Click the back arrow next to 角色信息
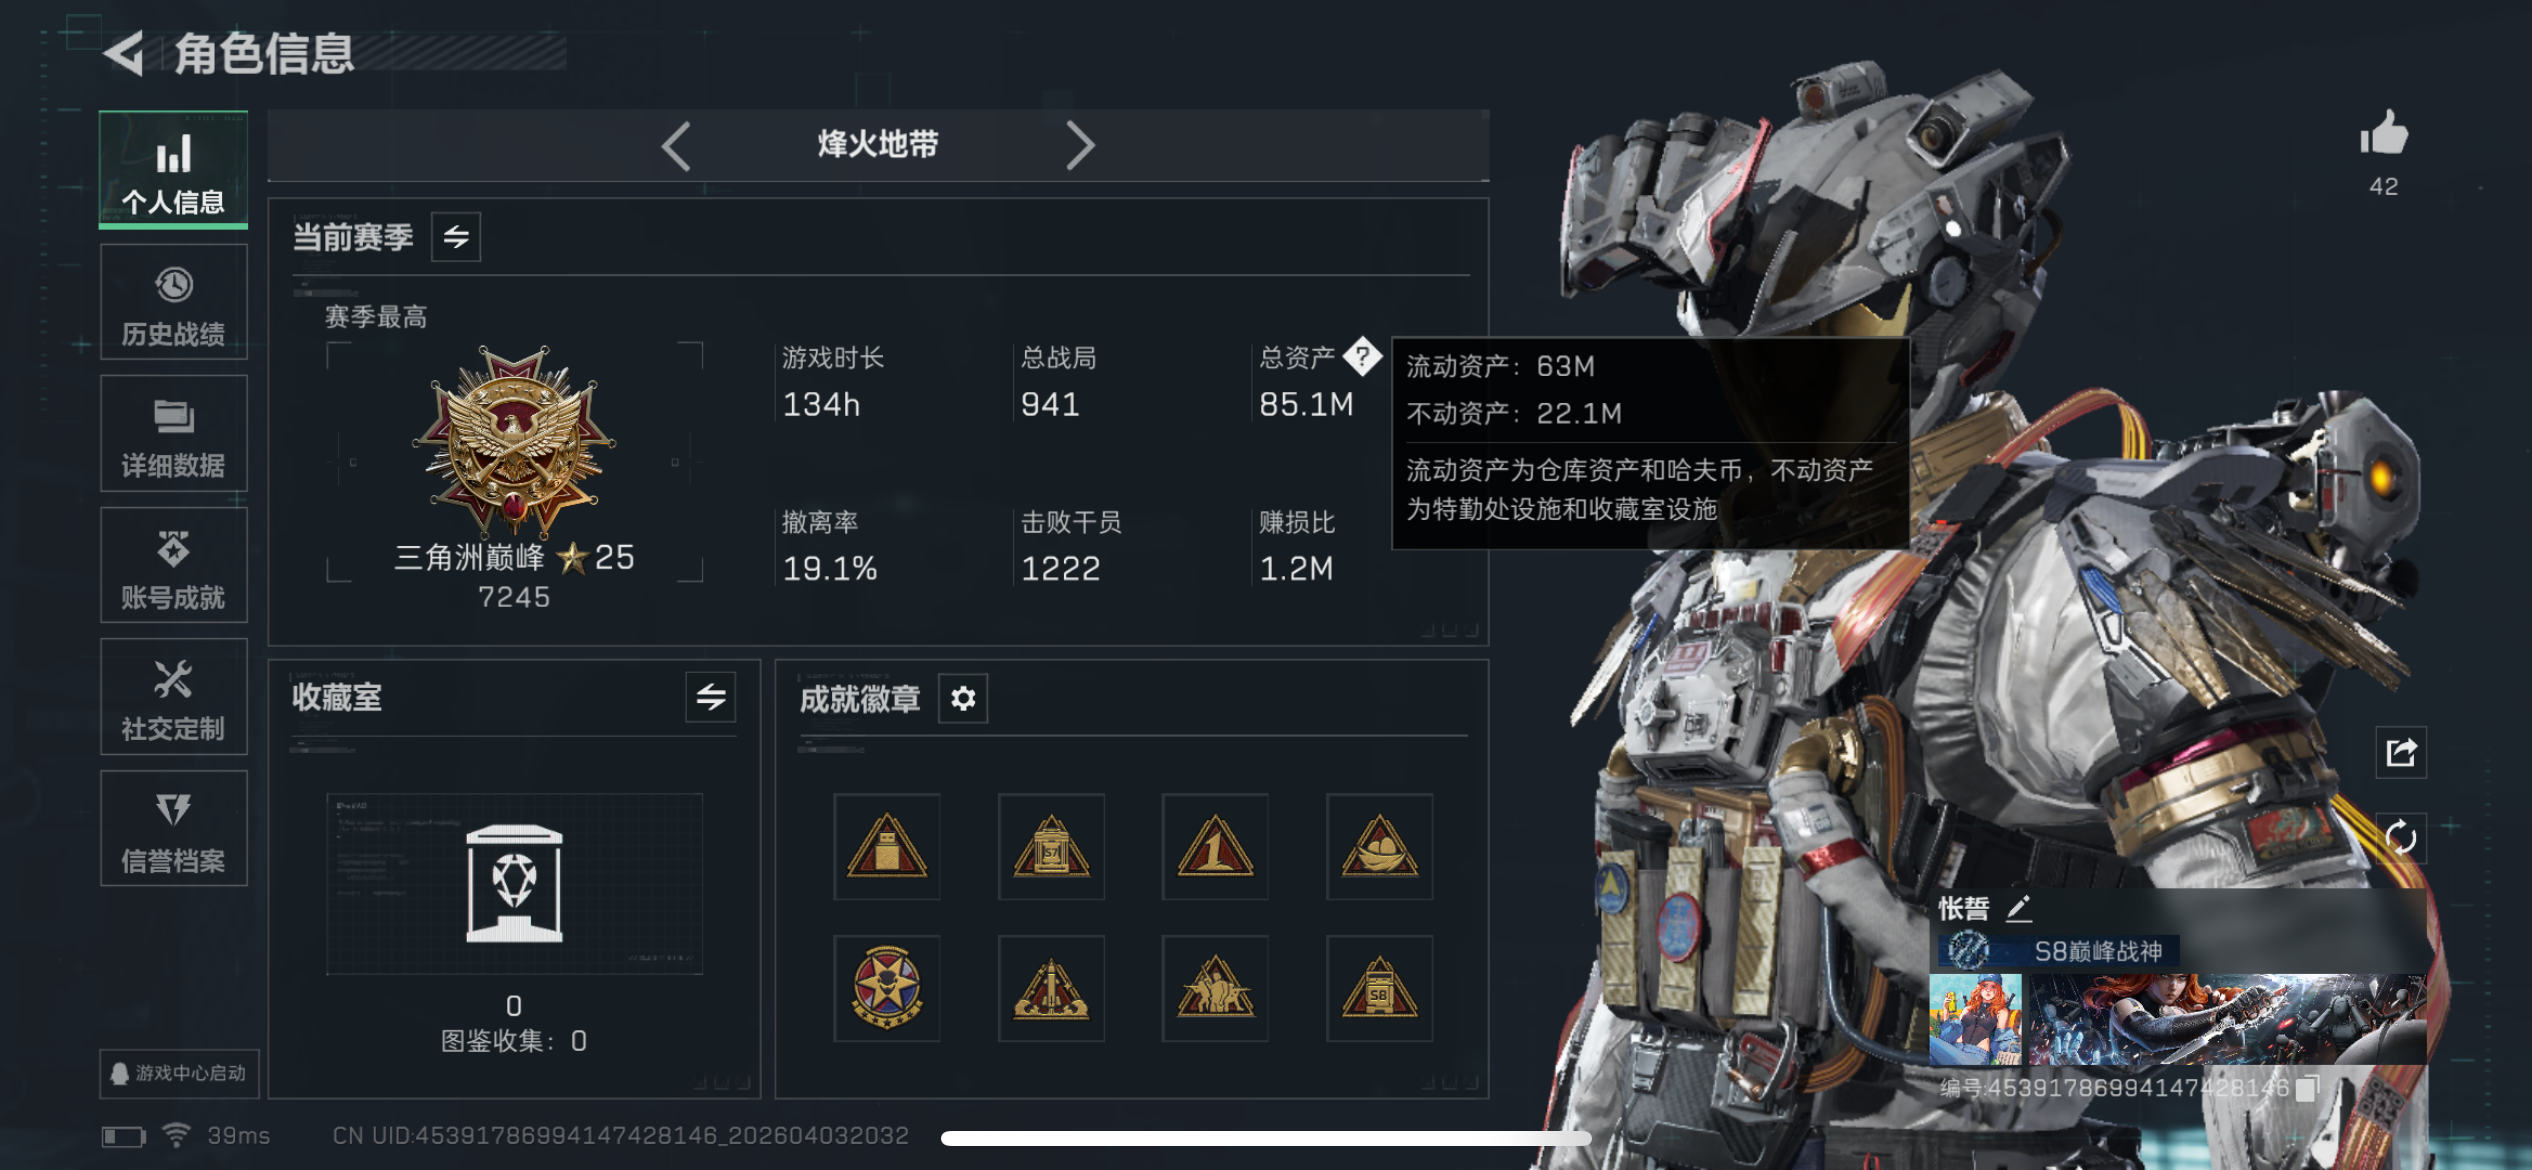Viewport: 2532px width, 1170px height. [x=125, y=53]
